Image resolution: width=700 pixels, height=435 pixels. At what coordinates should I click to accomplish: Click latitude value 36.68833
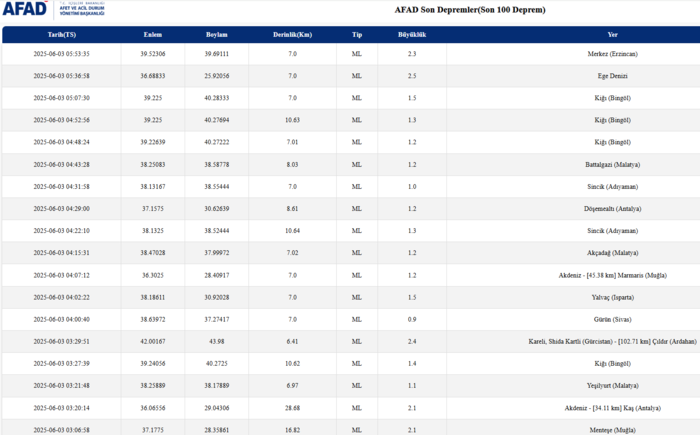tap(153, 76)
